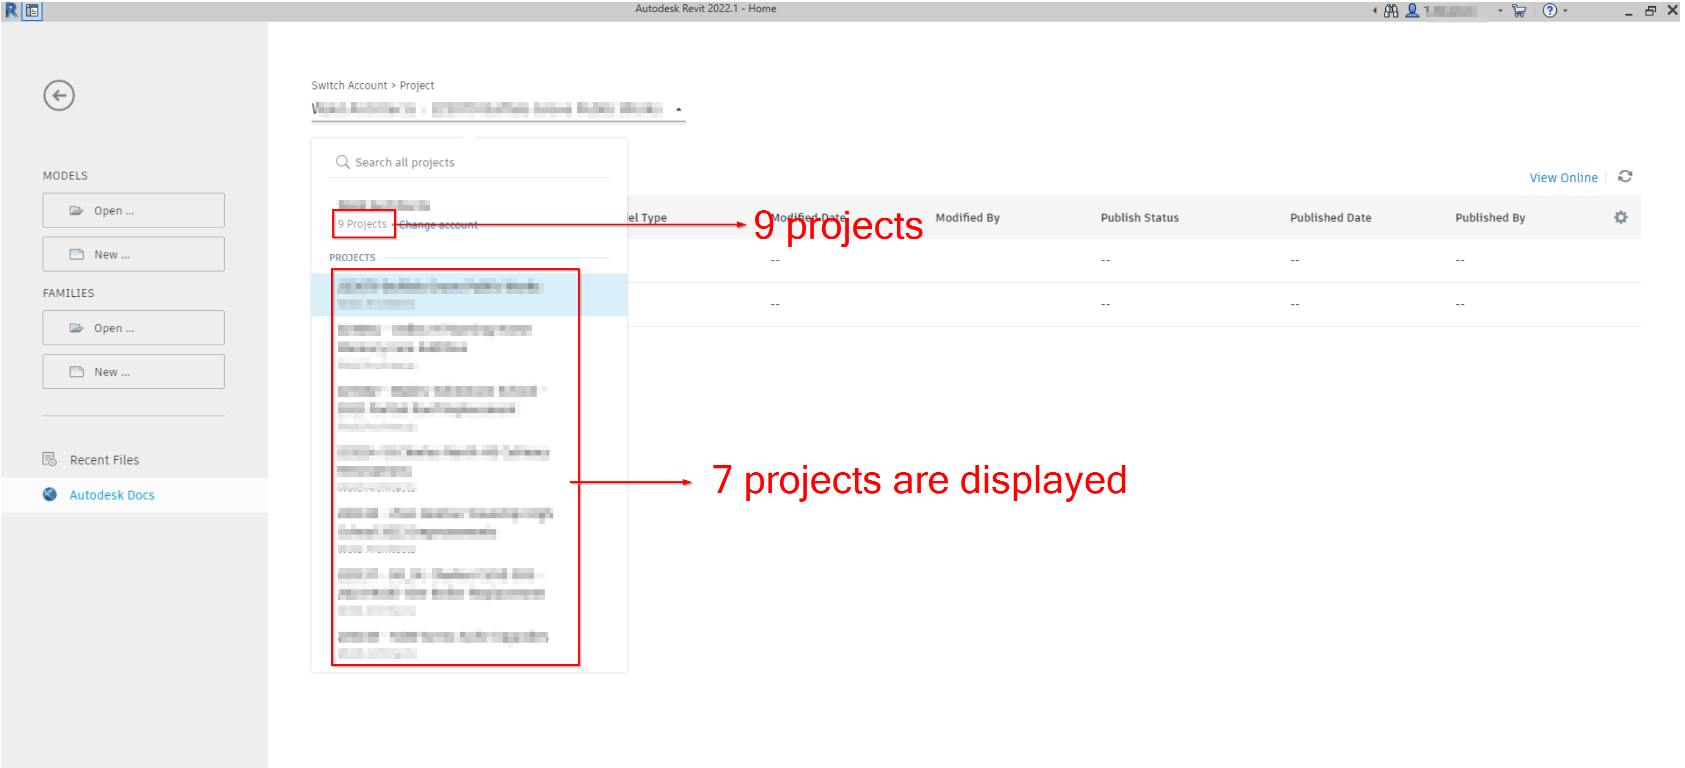
Task: Open column settings with the gear icon
Action: [x=1621, y=217]
